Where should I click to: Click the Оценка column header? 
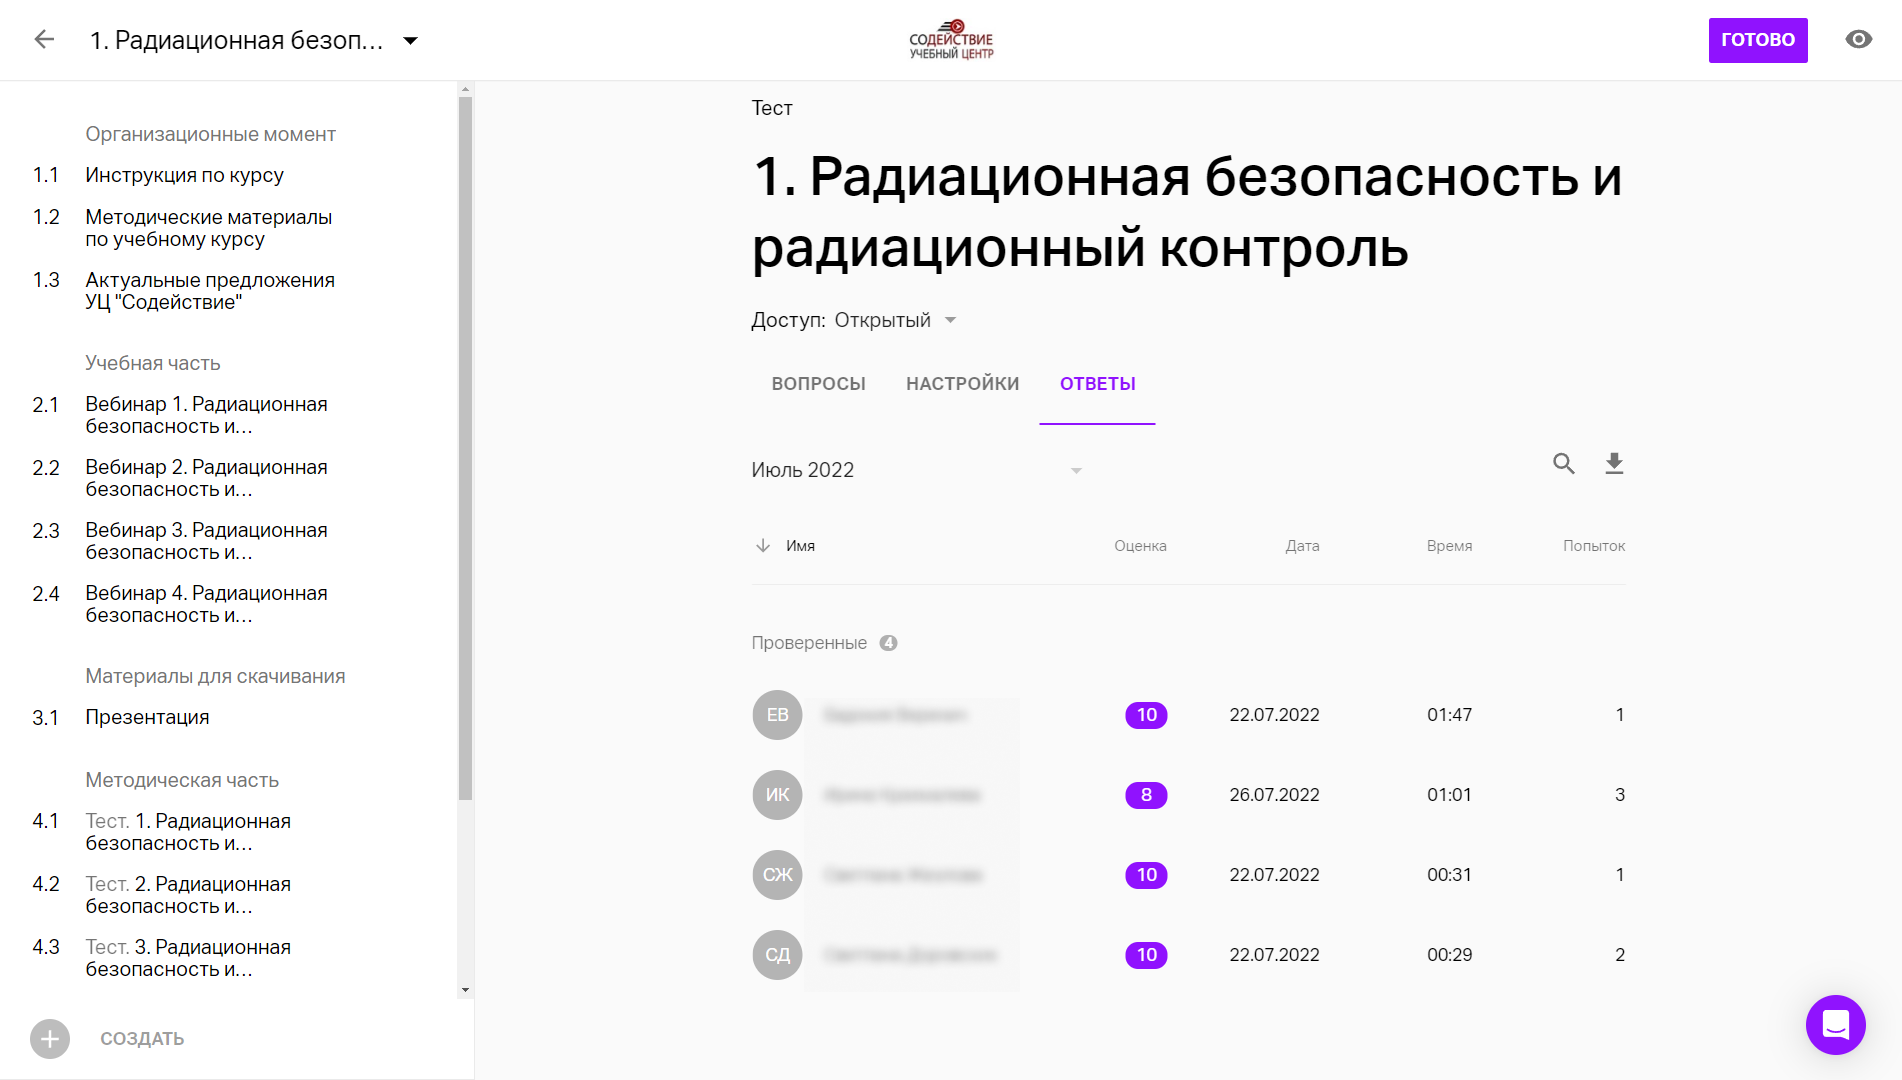pos(1140,546)
